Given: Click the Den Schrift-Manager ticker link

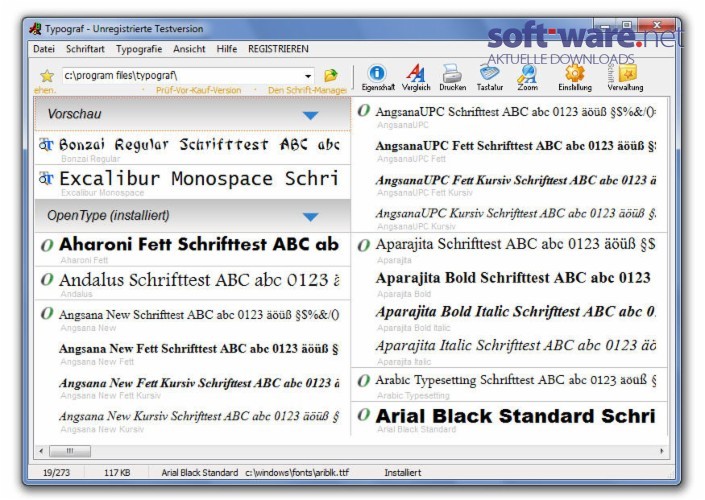Looking at the screenshot, I should point(307,90).
